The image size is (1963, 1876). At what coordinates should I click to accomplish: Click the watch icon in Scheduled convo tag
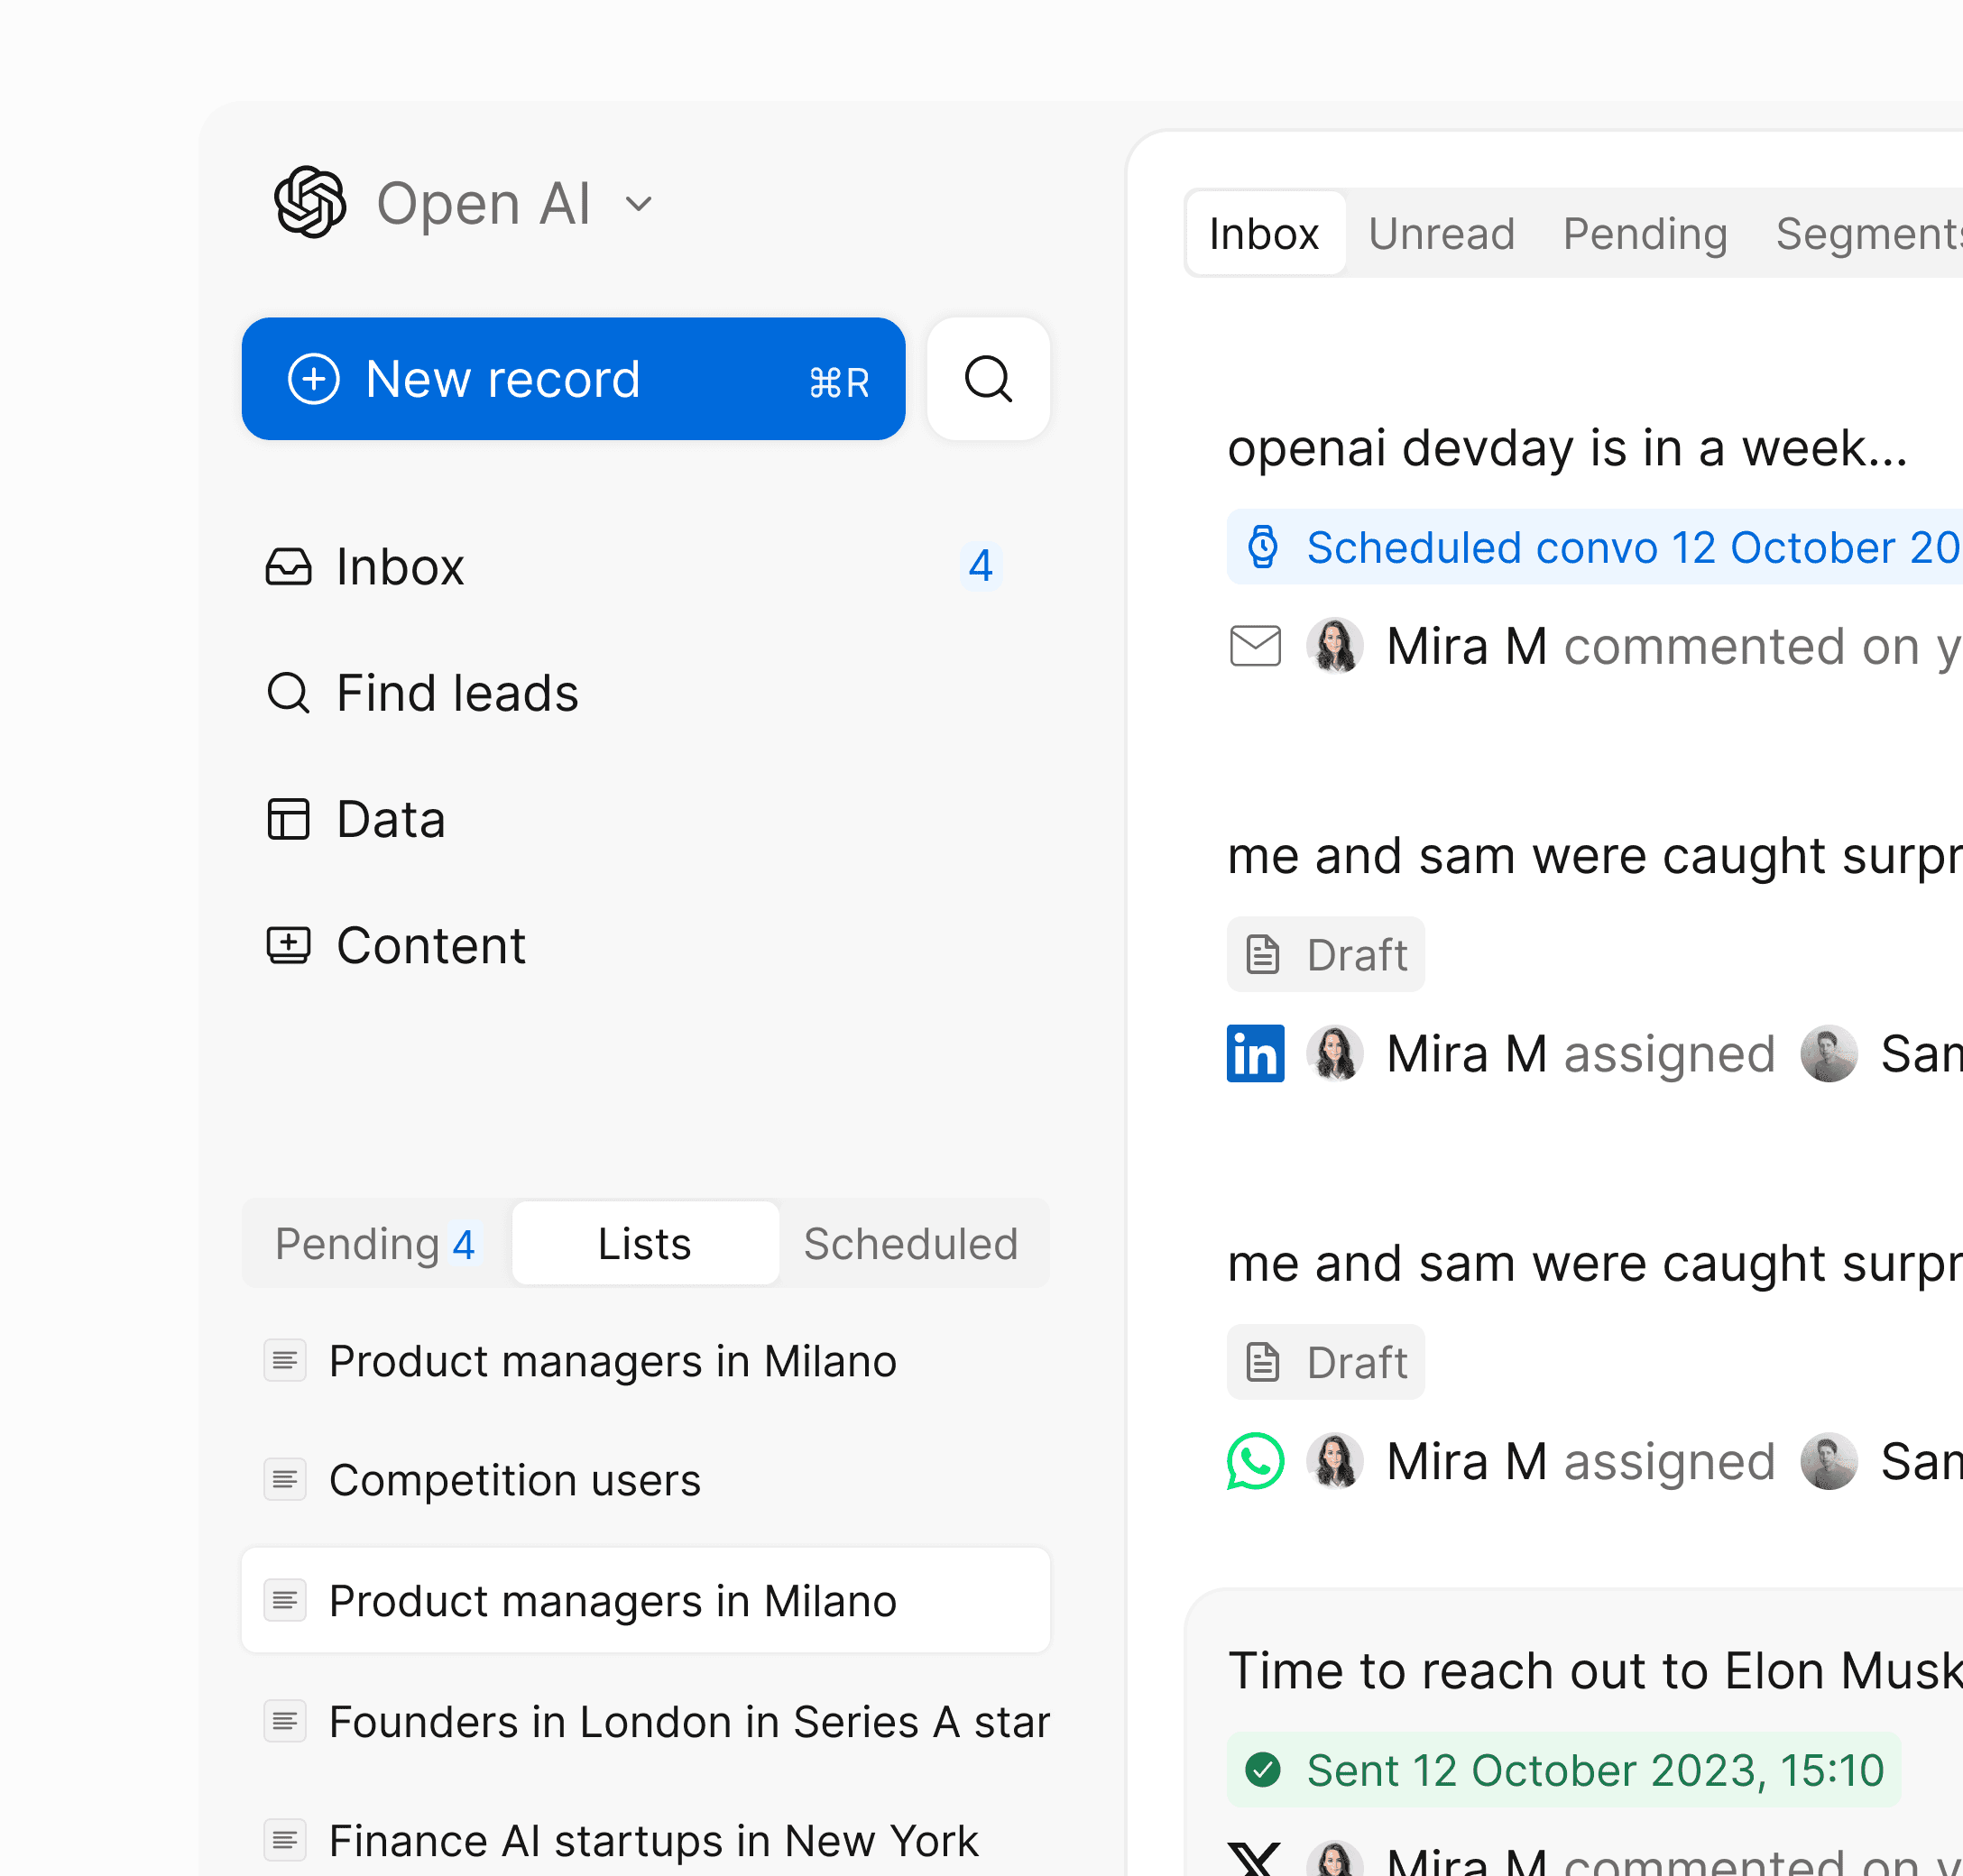pyautogui.click(x=1263, y=547)
